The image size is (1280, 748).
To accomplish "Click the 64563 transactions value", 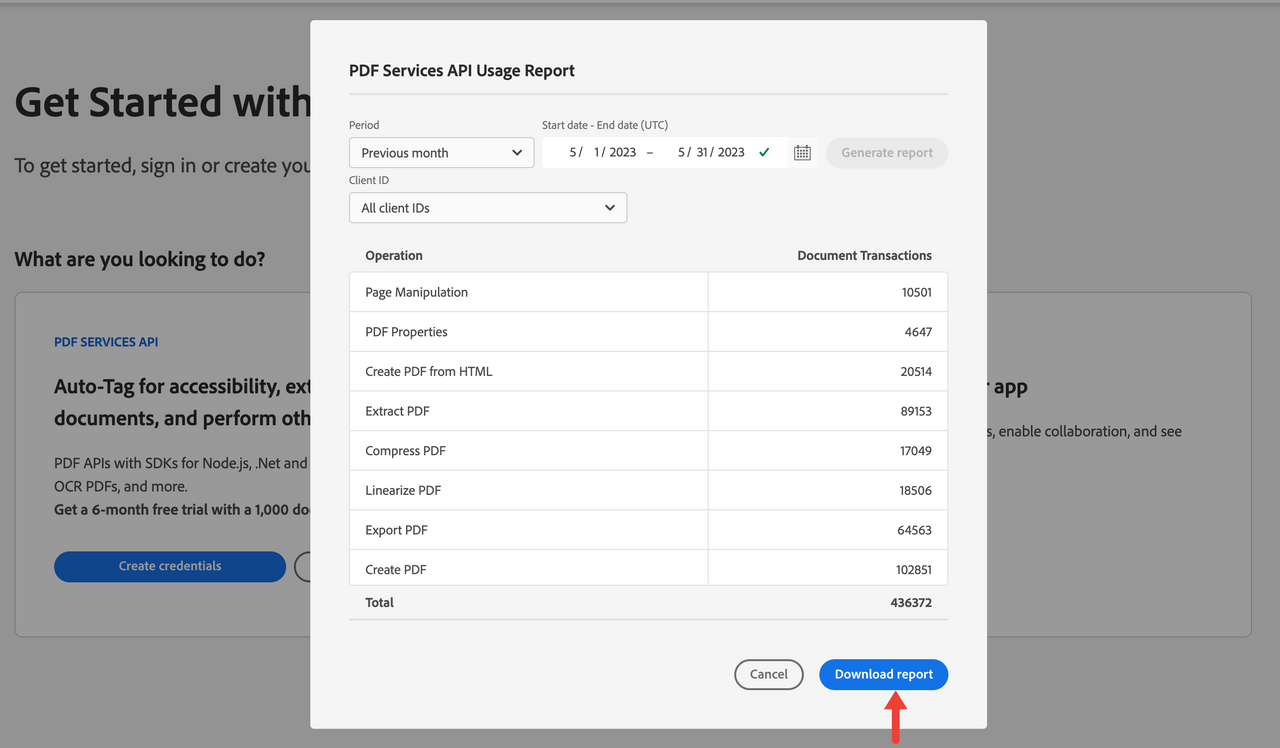I will [915, 530].
